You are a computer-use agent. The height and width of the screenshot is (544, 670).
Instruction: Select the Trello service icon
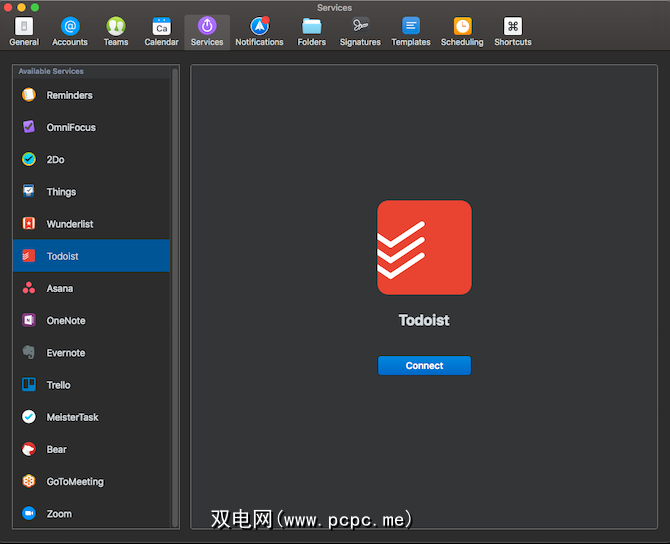point(28,385)
